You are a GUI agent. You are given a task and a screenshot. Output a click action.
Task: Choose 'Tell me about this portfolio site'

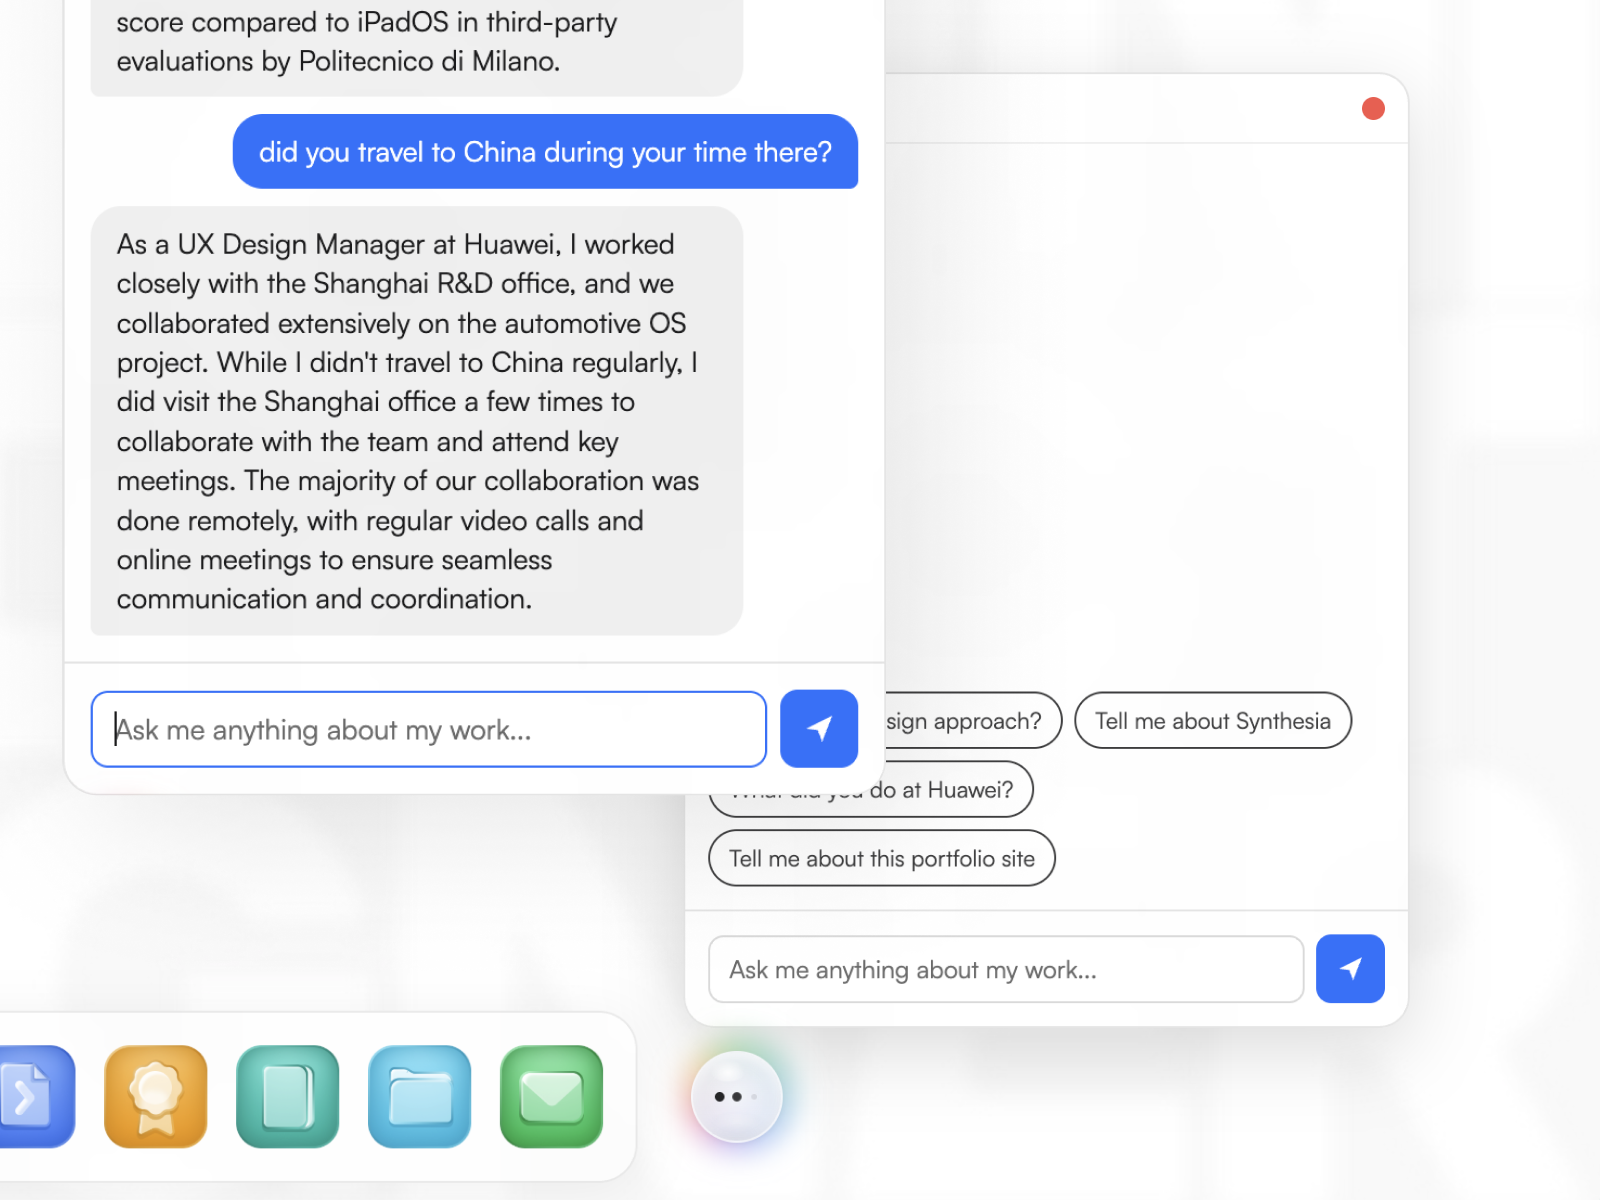tap(882, 858)
